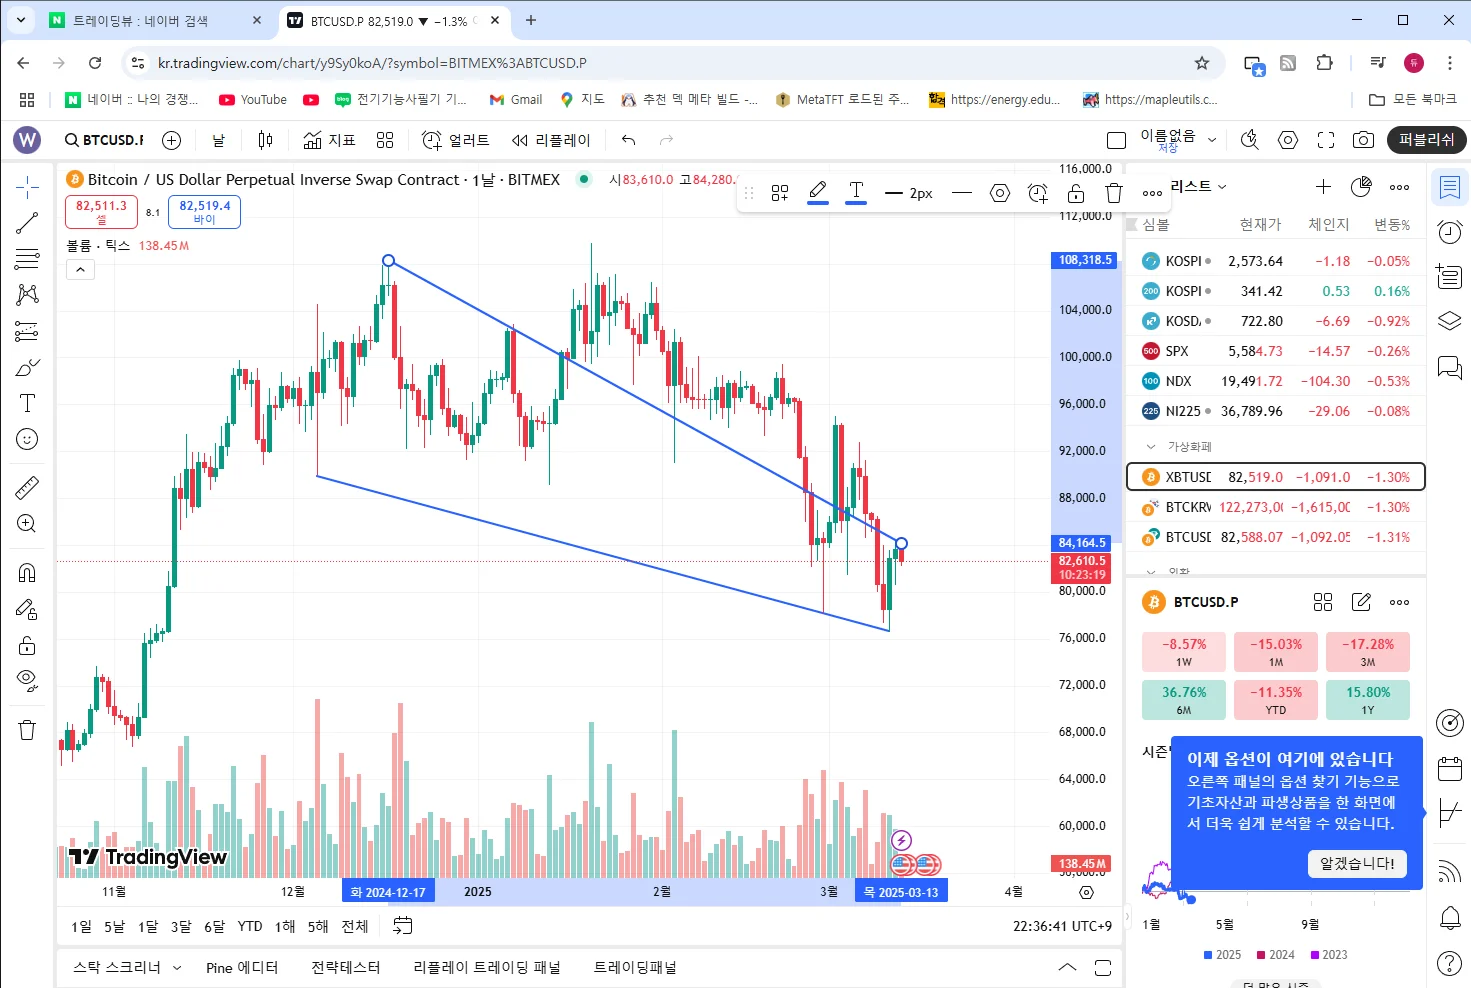Switch chart to fullscreen mode
1471x988 pixels.
[1326, 140]
